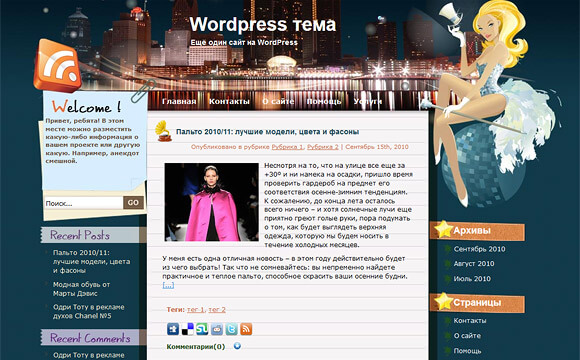Open the Главная menu item

pos(179,101)
